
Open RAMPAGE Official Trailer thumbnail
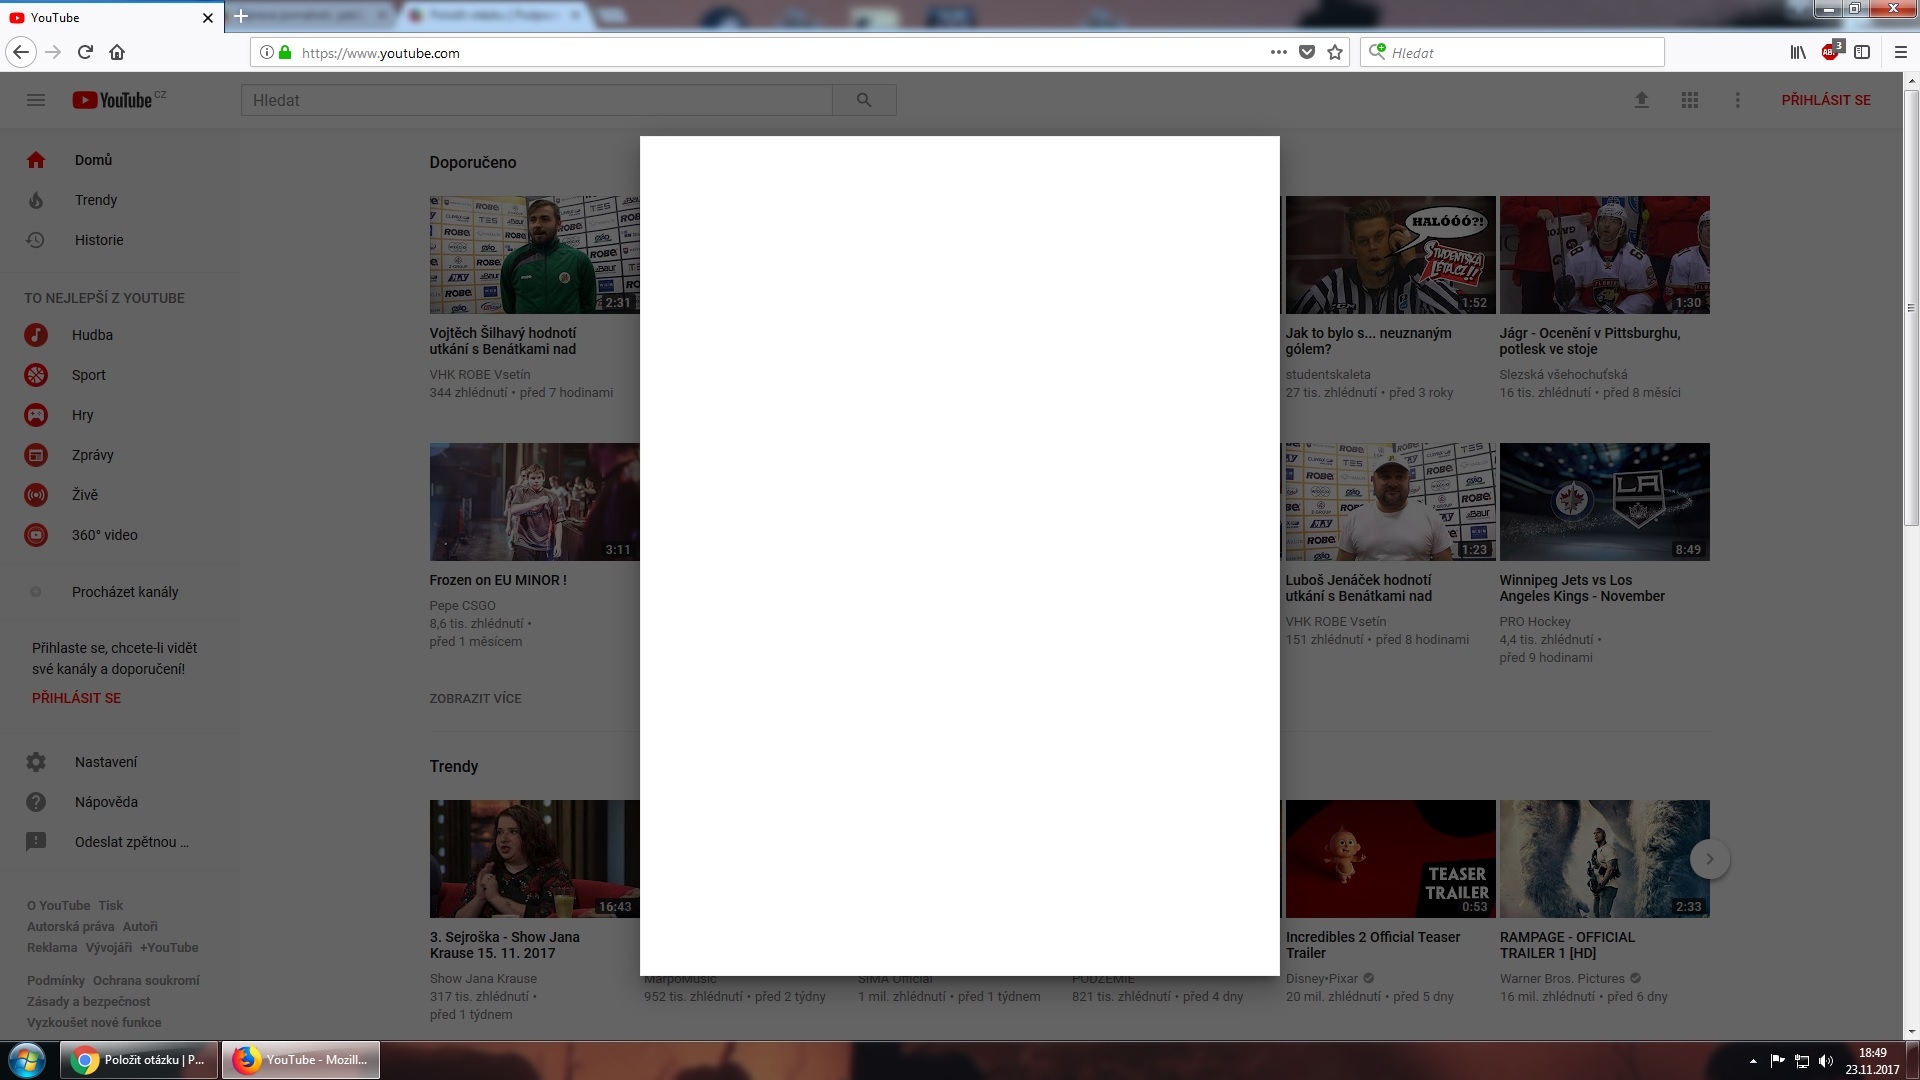coord(1604,859)
